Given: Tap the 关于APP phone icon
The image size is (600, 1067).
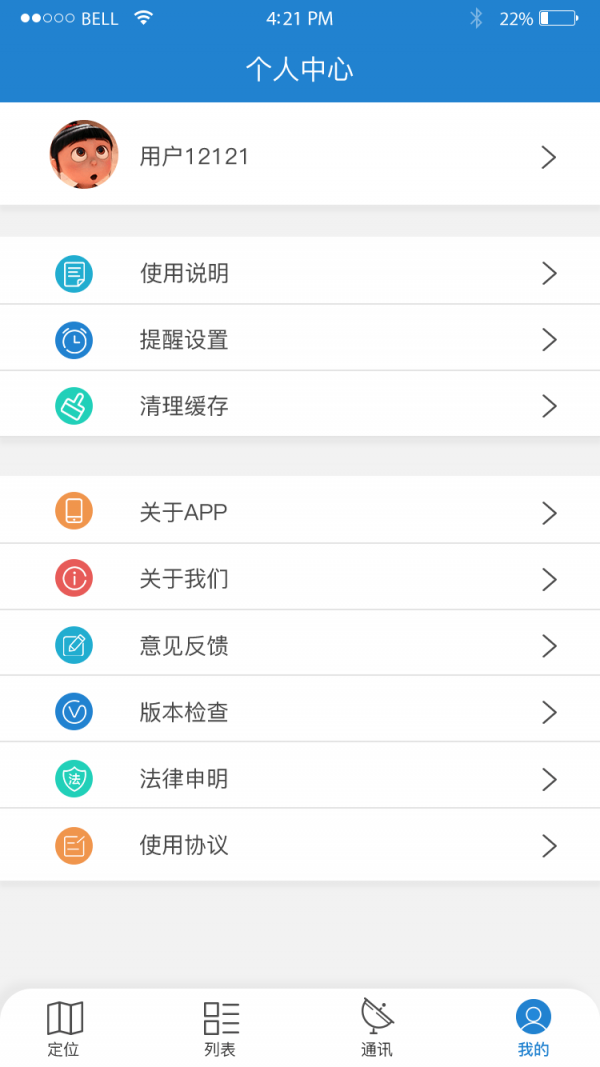Looking at the screenshot, I should tap(74, 512).
